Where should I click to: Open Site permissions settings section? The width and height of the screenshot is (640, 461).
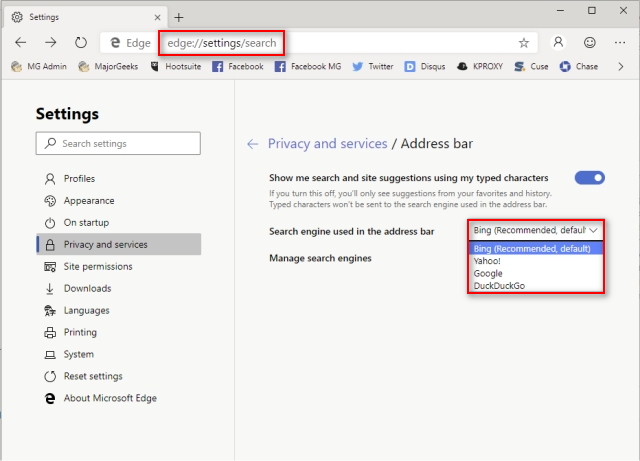coord(118,266)
